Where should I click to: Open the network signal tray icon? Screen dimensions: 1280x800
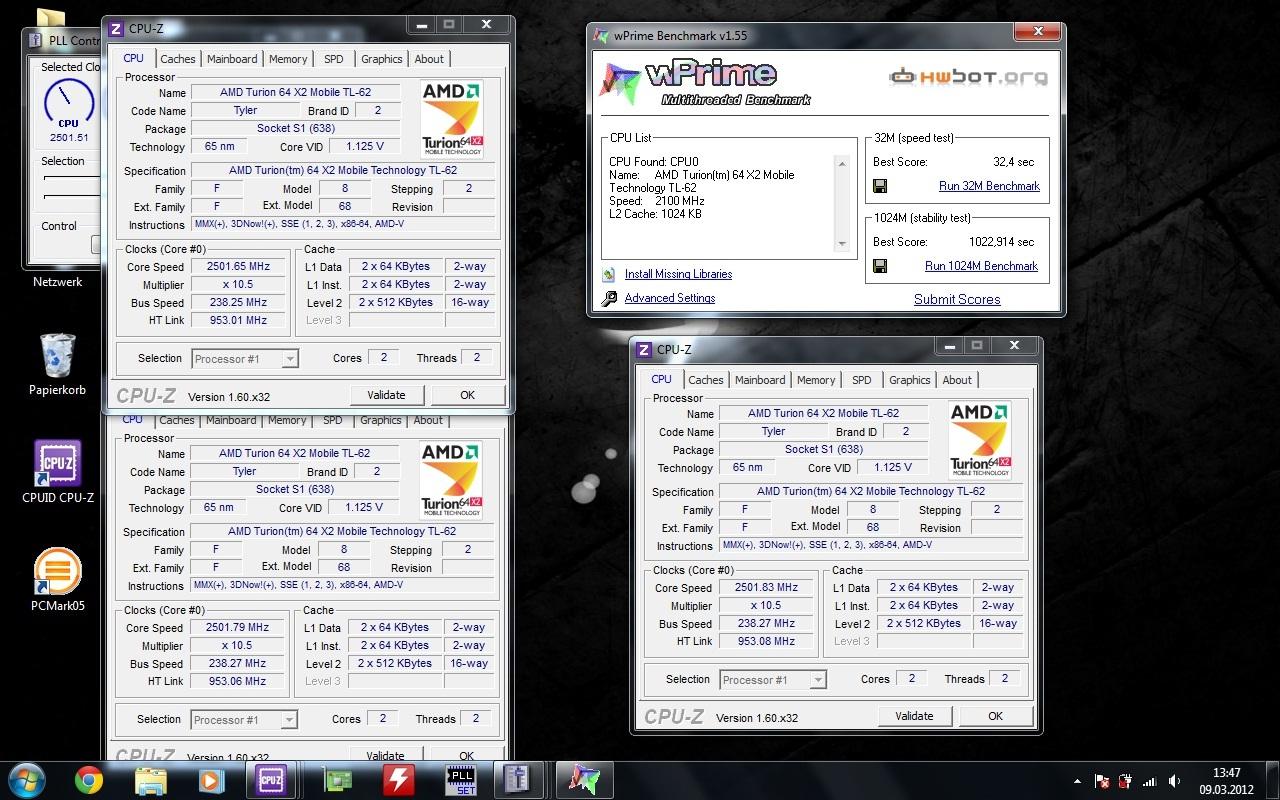pos(1151,781)
